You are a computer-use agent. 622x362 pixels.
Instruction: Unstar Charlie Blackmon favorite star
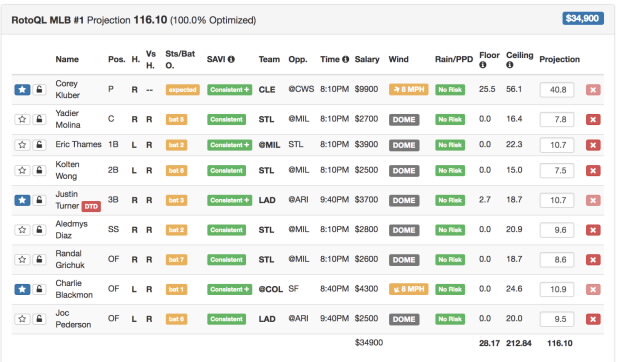click(22, 289)
